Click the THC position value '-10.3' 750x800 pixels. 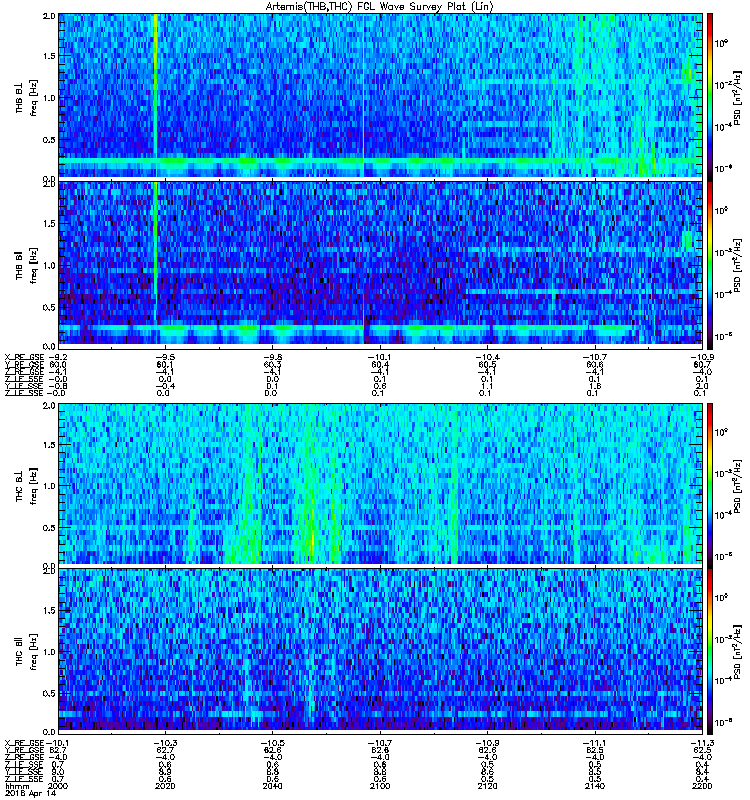tap(165, 743)
